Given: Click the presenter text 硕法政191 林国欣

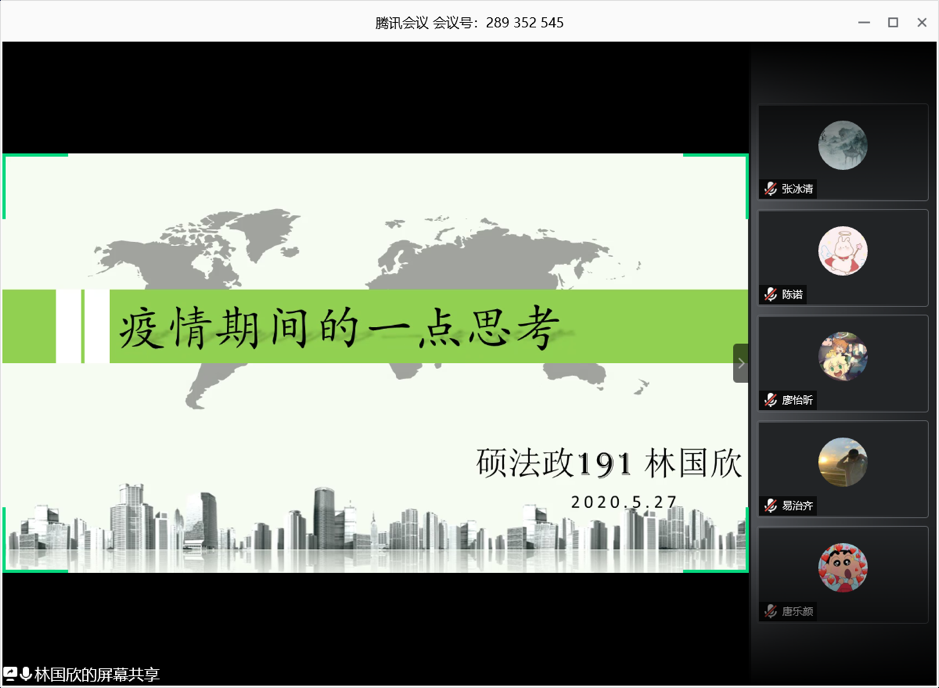Looking at the screenshot, I should (x=608, y=464).
